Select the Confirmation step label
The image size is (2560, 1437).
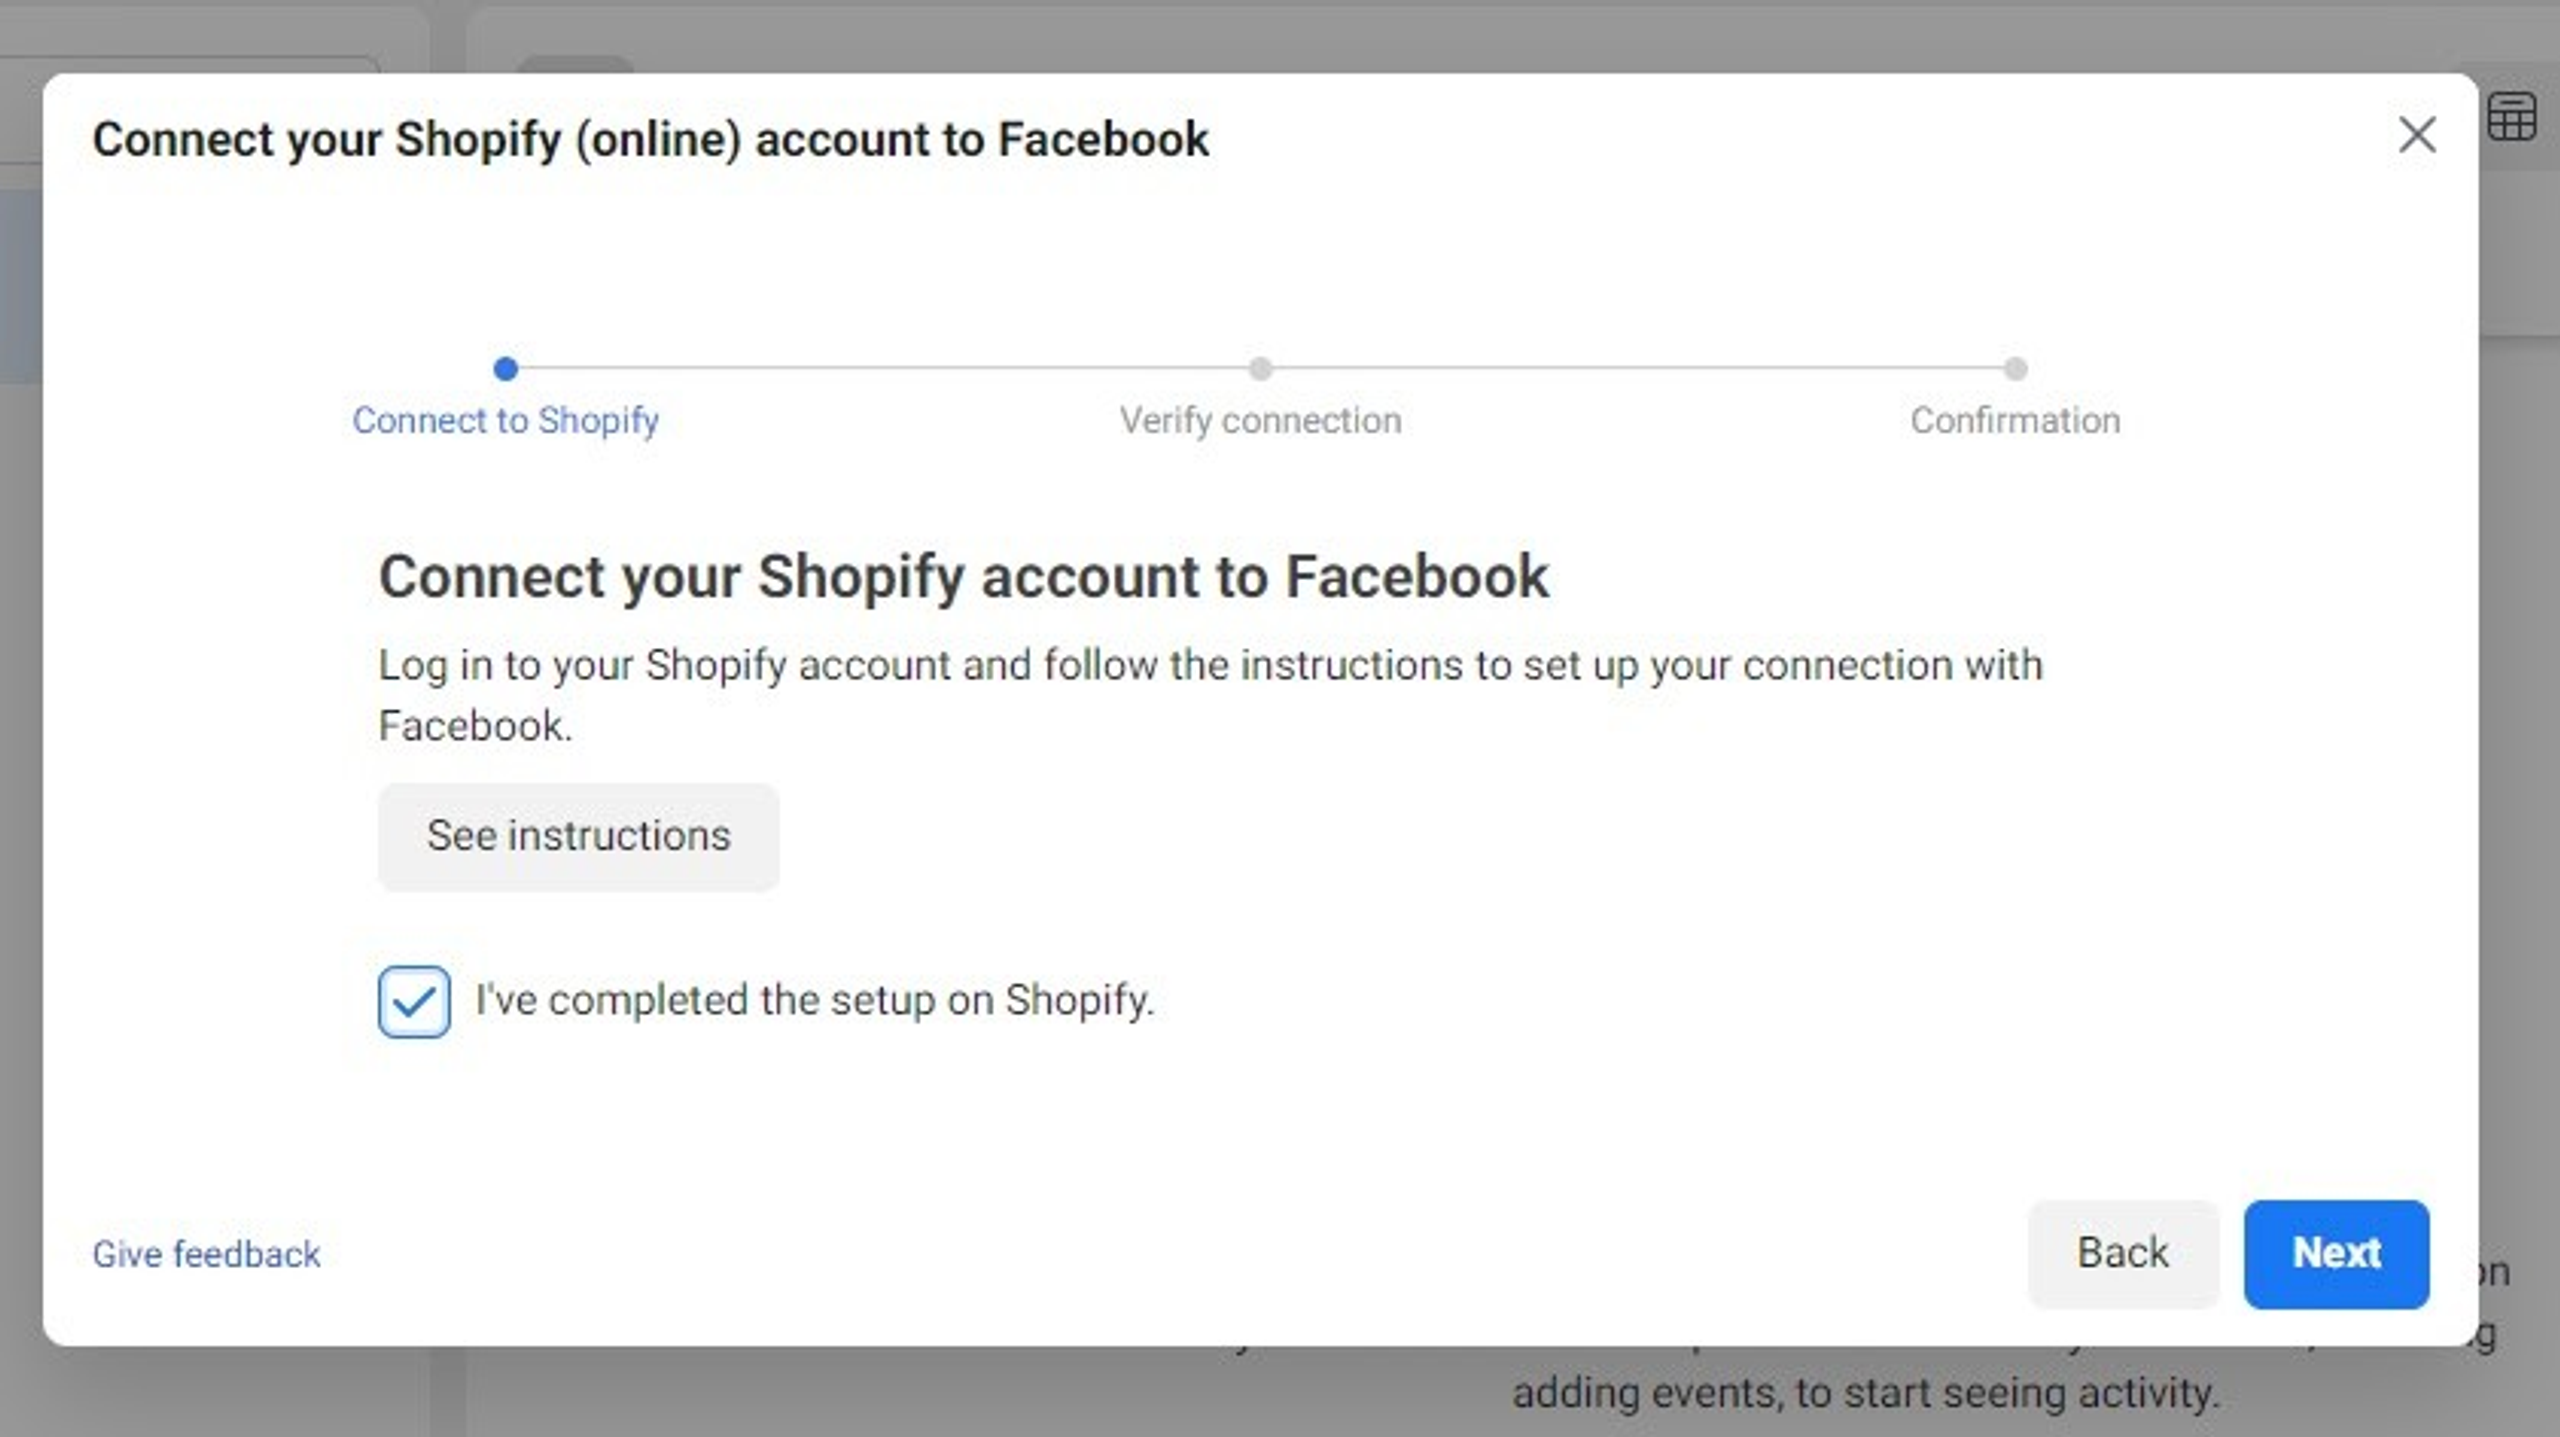click(2015, 421)
